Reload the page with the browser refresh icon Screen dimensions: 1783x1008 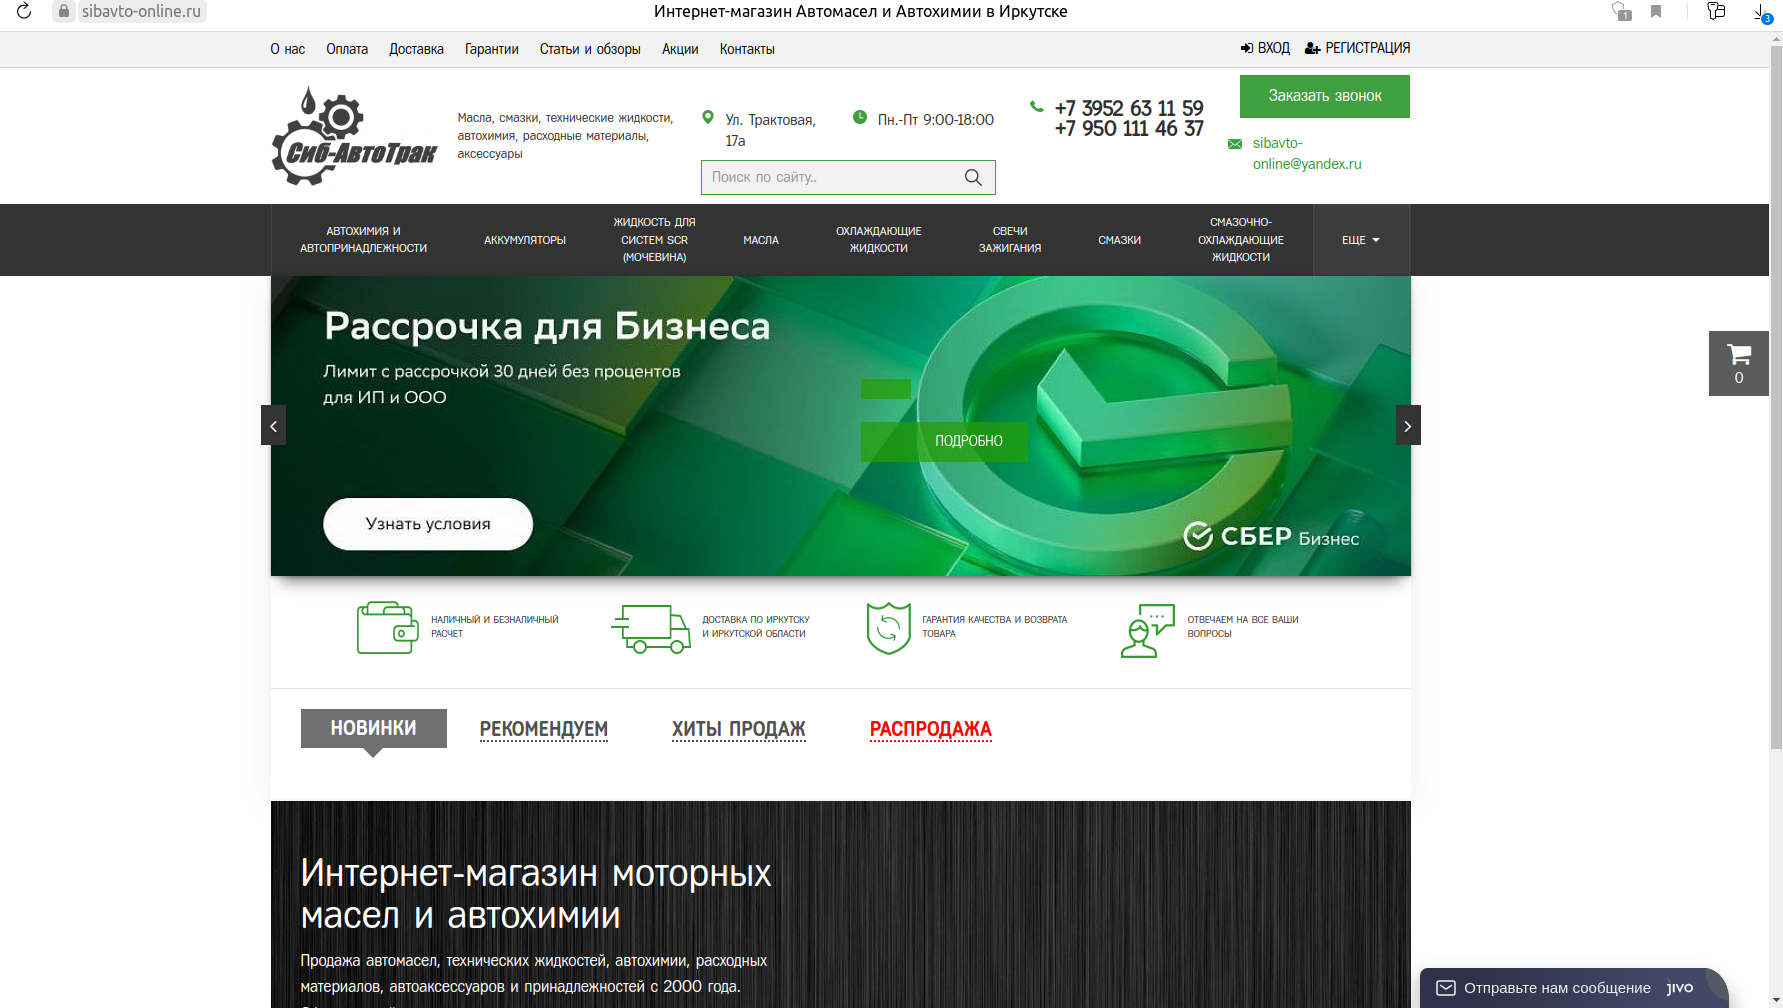[x=24, y=11]
